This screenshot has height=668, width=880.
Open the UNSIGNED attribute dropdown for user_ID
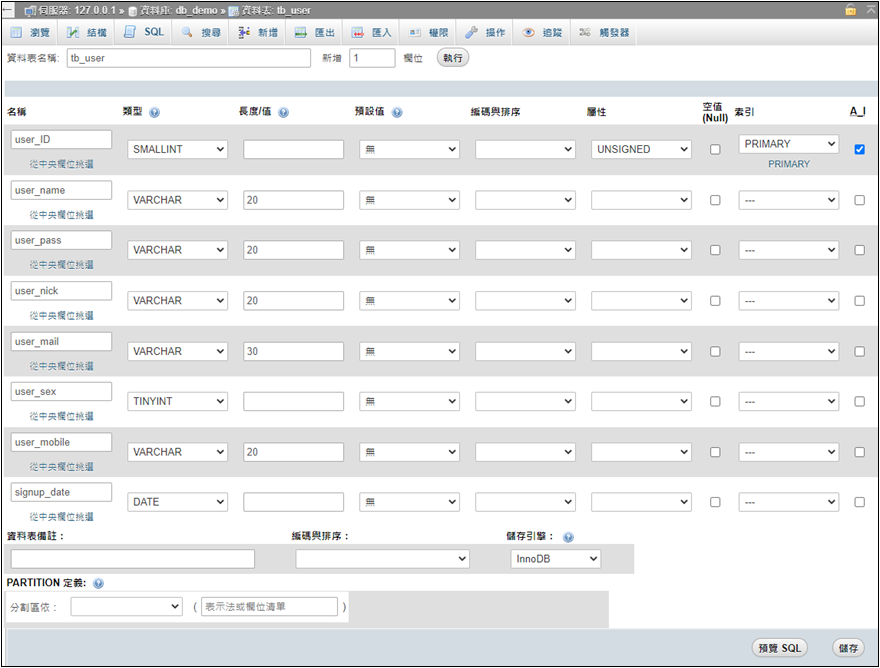pyautogui.click(x=641, y=149)
